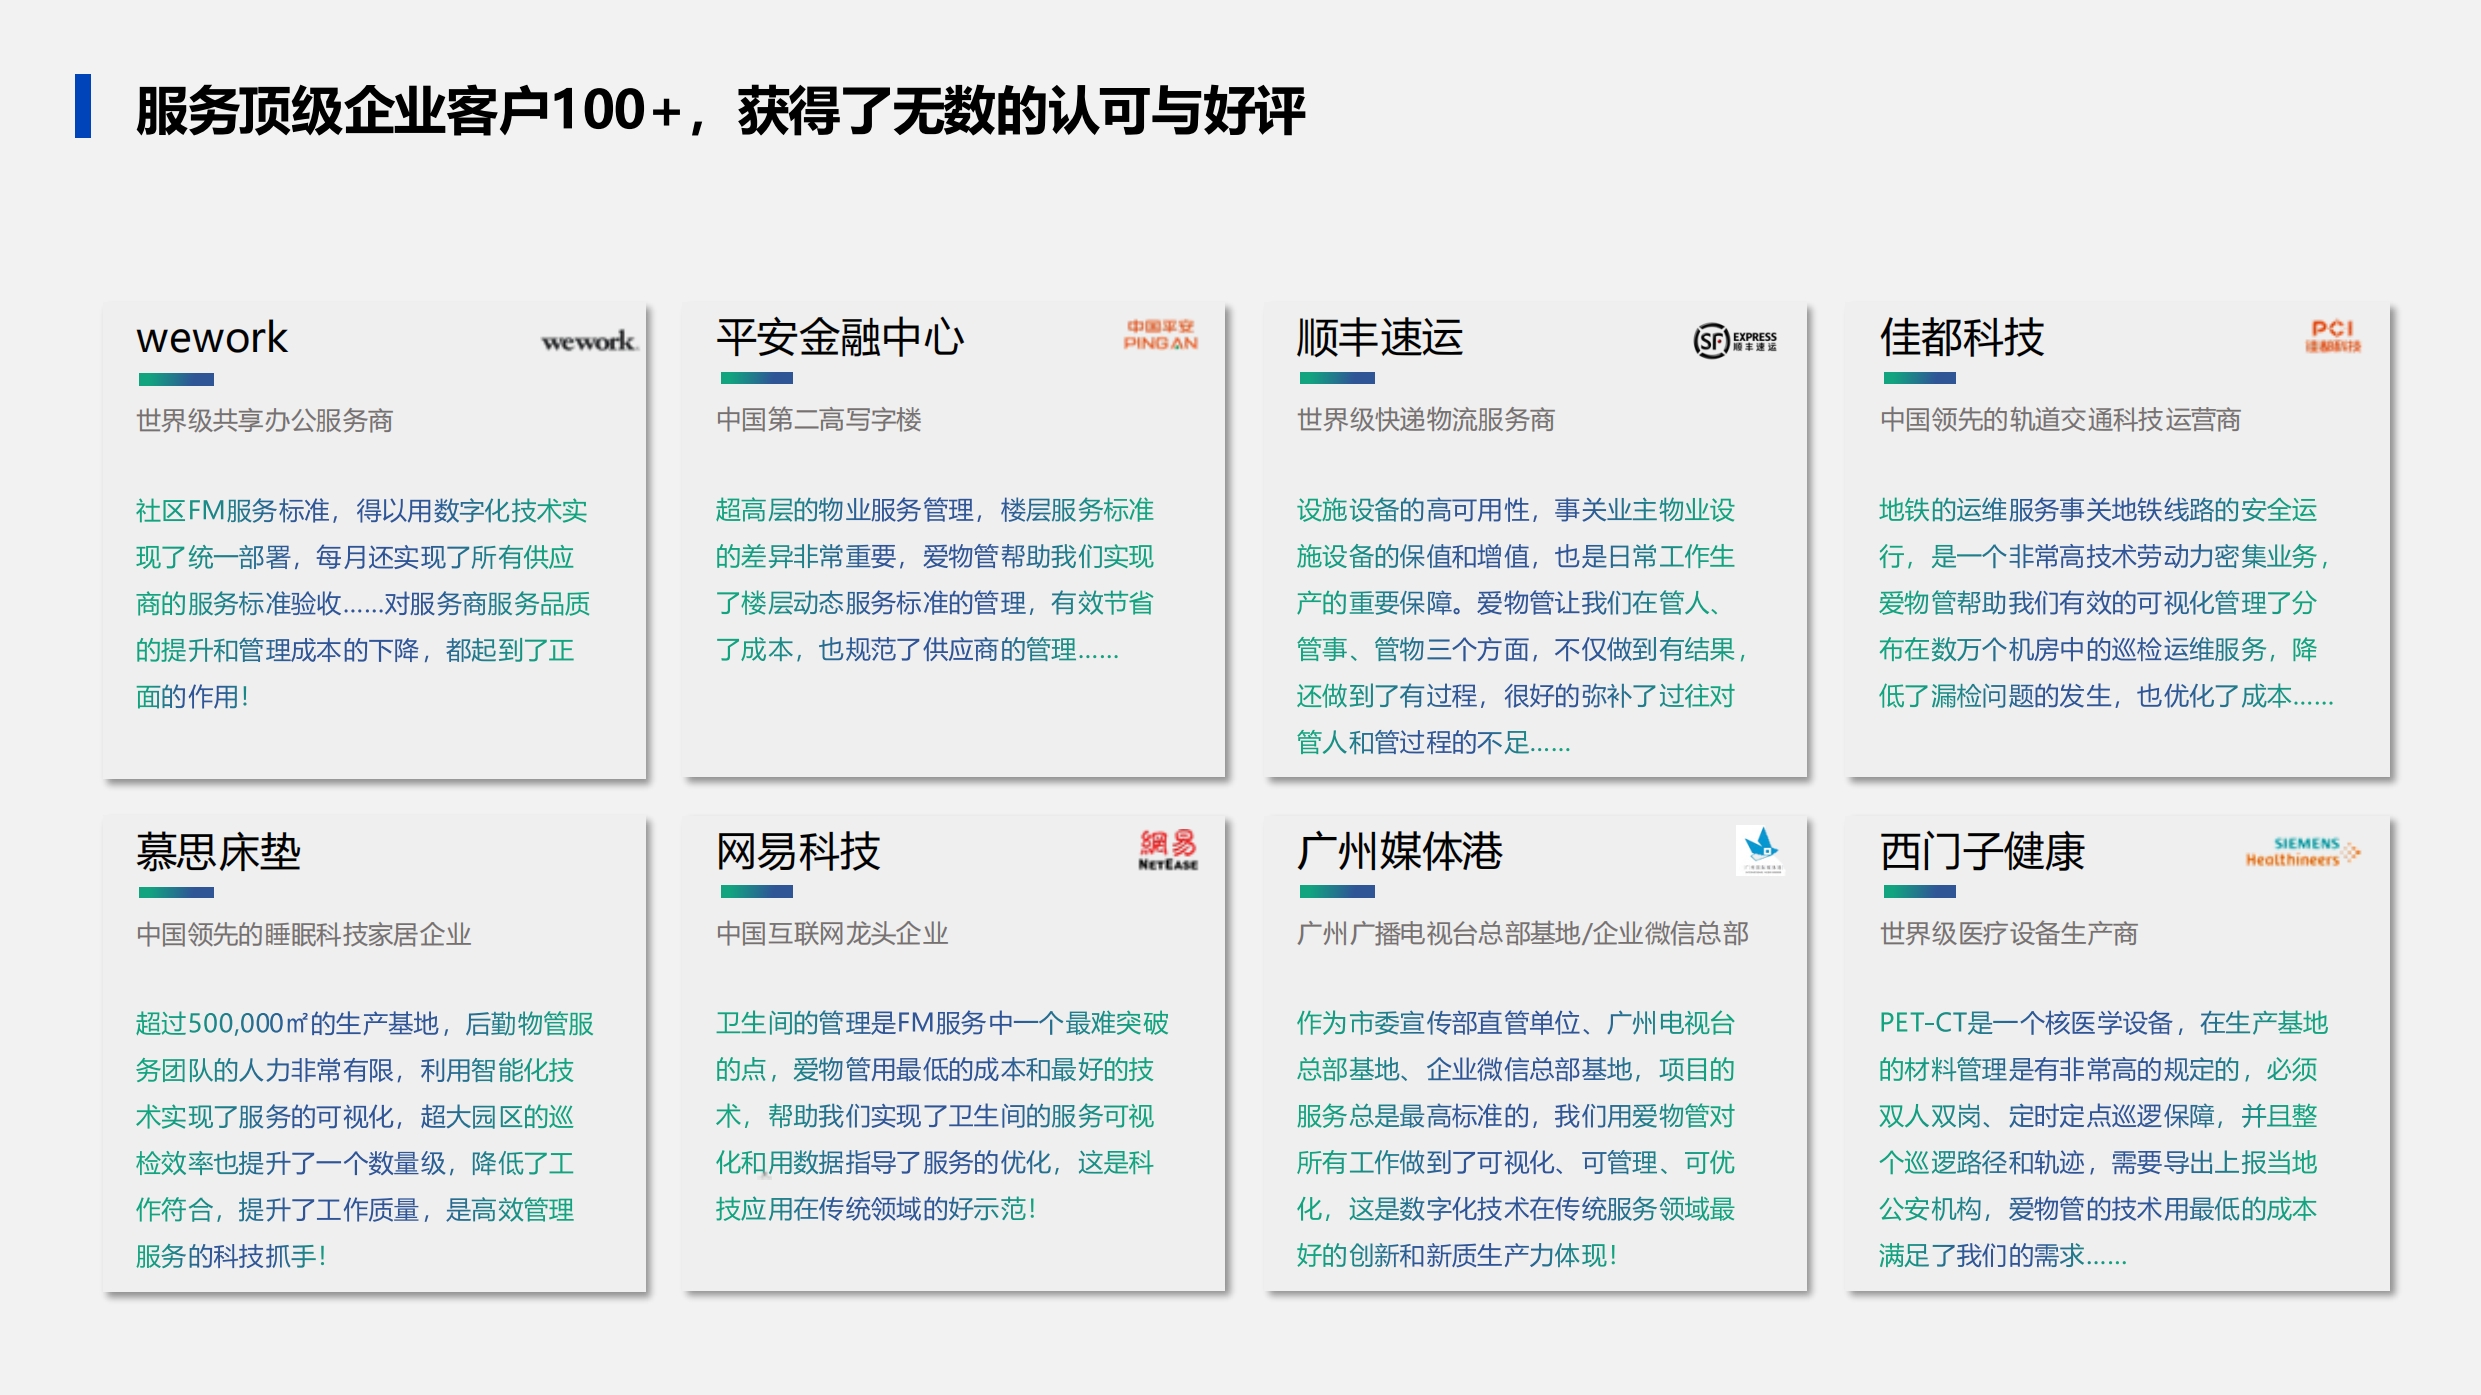This screenshot has height=1395, width=2481.
Task: Click subtitle 广州广播电视台总部基地/企业微信总部
Action: click(1523, 934)
